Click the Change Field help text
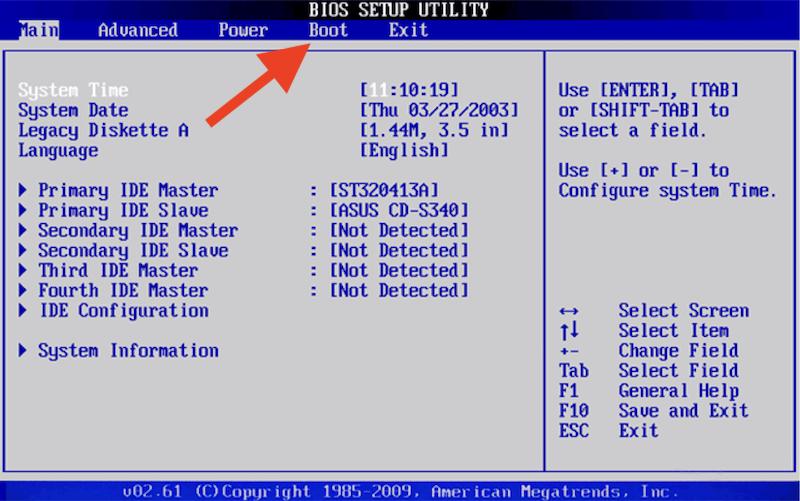 click(679, 350)
